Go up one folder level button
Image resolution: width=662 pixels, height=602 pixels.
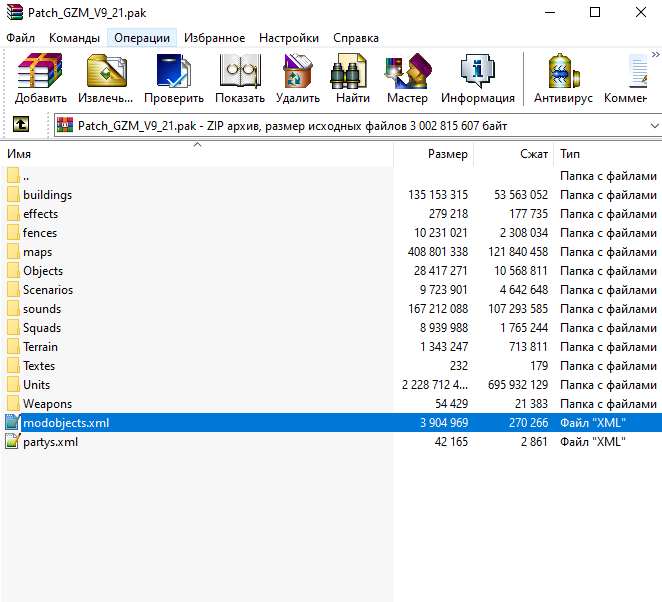pos(21,125)
